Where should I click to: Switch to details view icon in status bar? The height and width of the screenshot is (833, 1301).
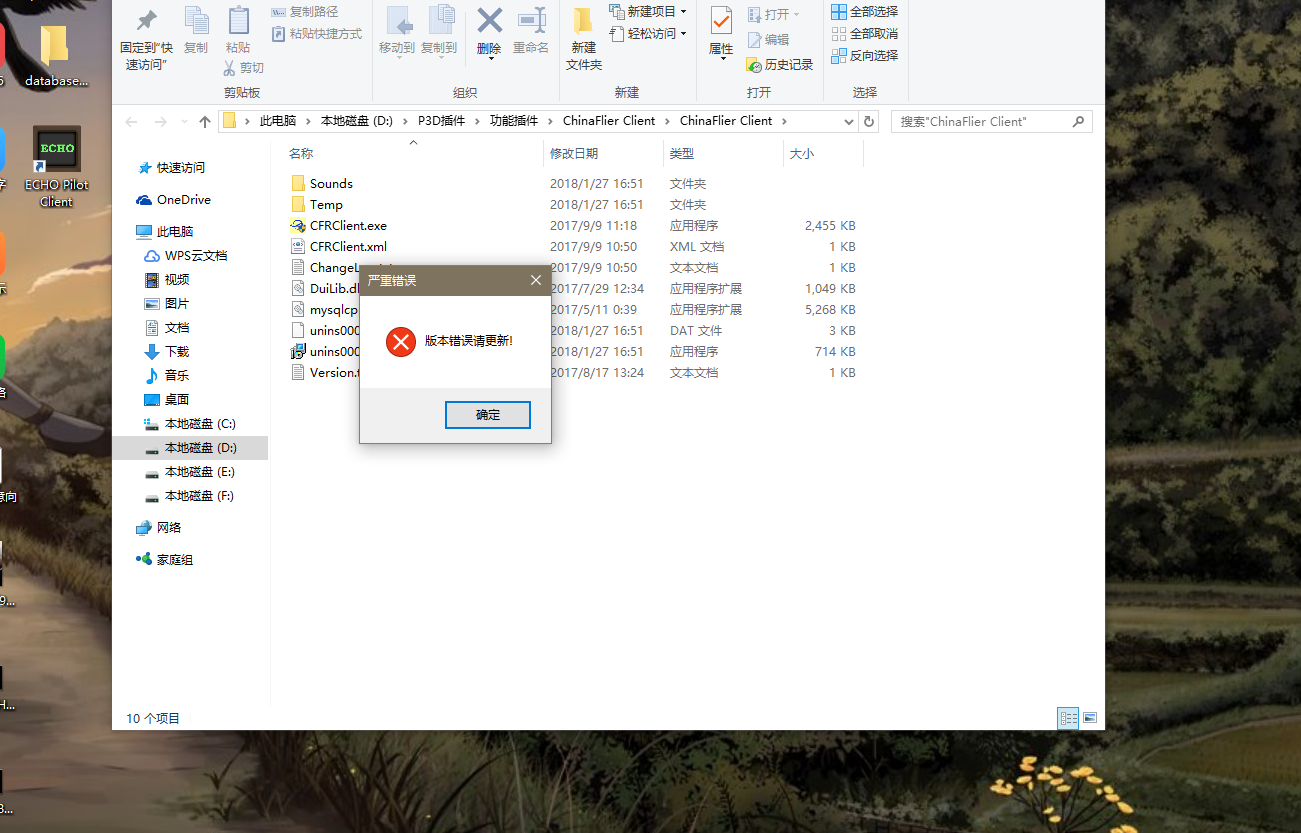[1068, 718]
